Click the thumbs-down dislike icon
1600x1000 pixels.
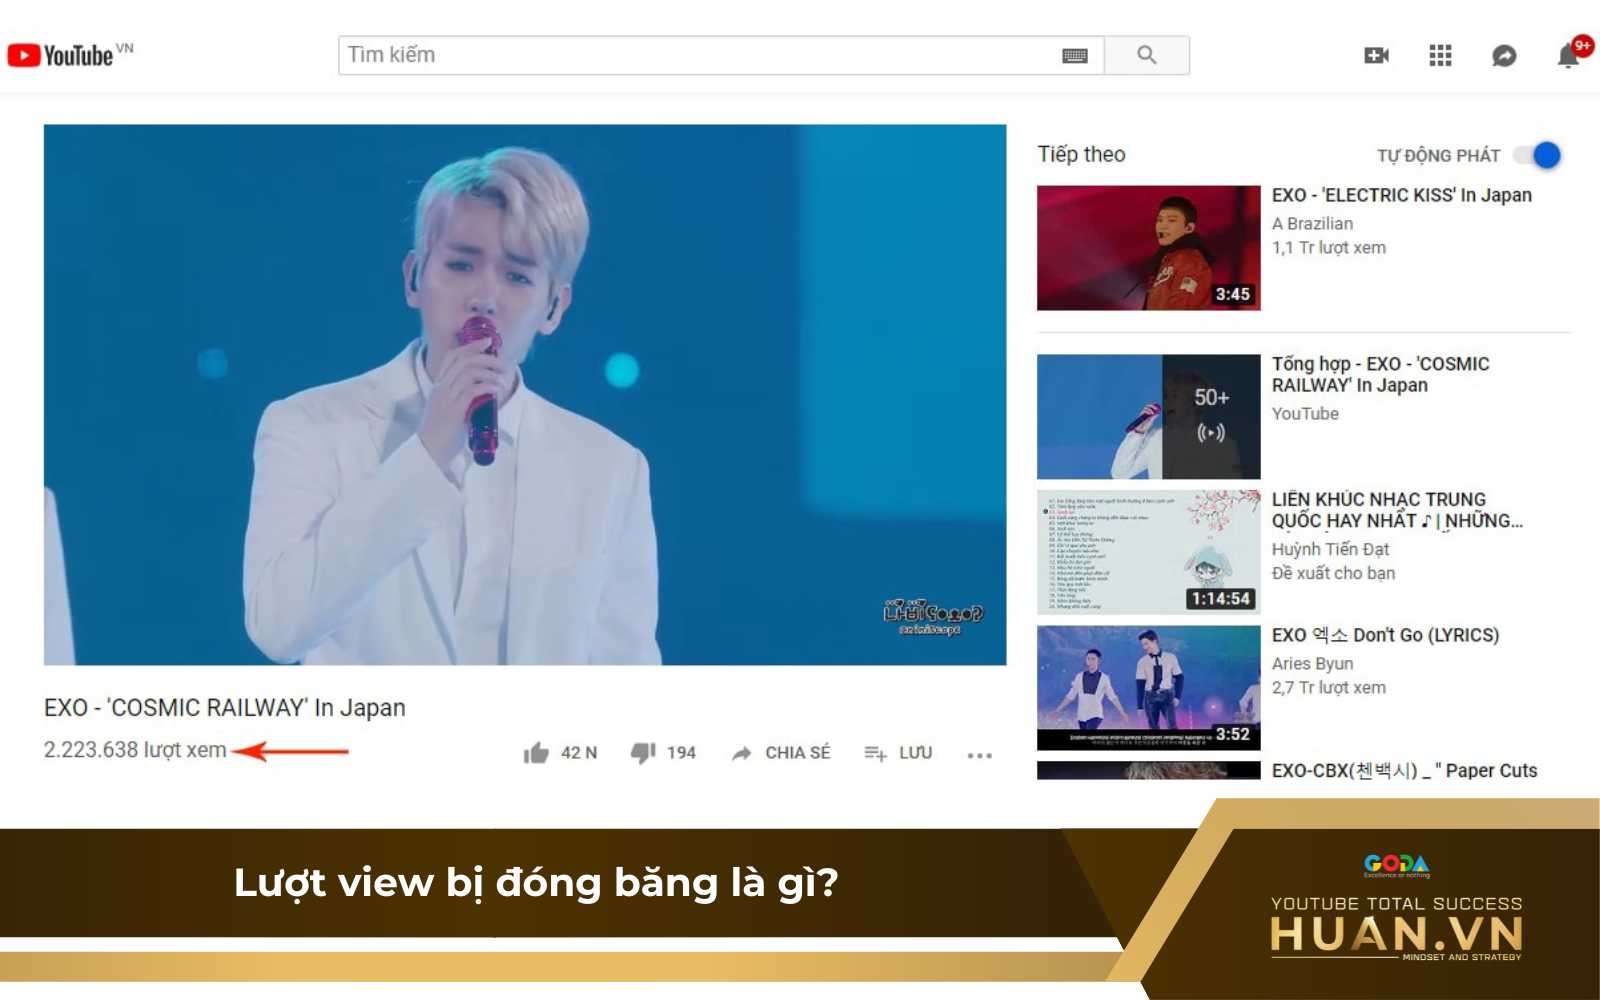643,752
